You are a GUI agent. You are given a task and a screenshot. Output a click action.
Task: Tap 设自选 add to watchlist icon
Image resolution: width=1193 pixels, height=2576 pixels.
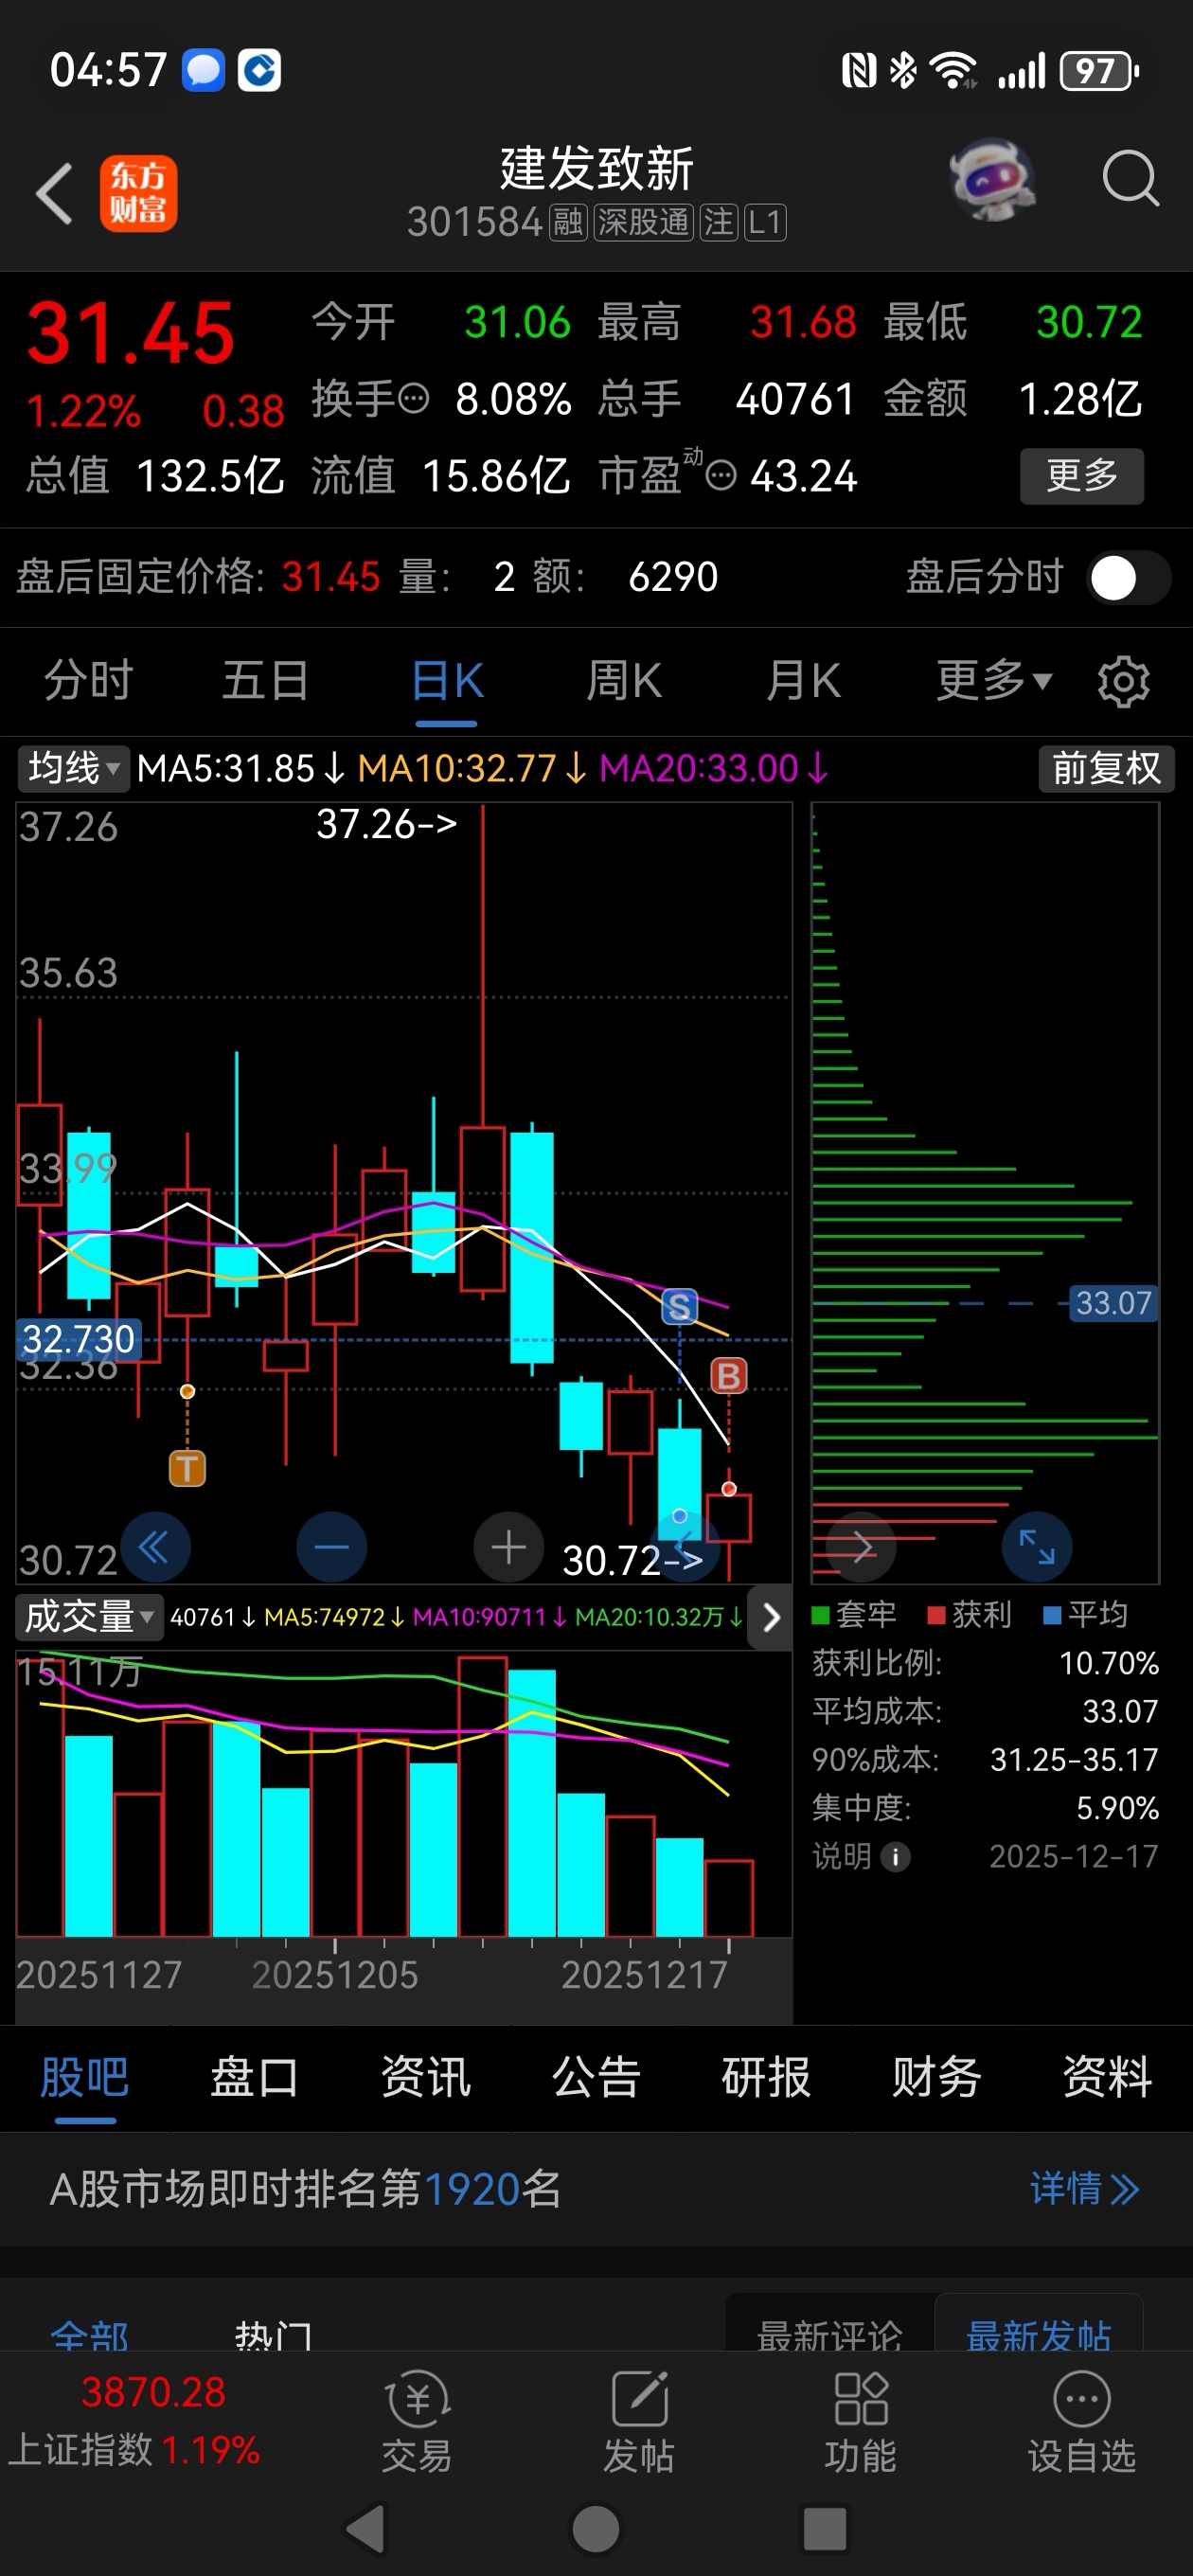[1082, 2422]
